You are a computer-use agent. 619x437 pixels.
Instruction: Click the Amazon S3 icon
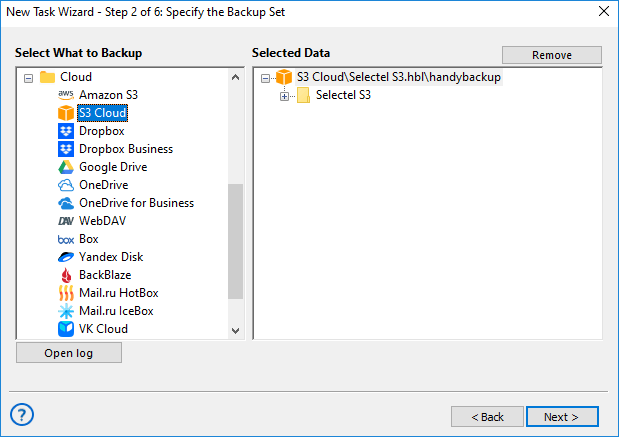(66, 94)
